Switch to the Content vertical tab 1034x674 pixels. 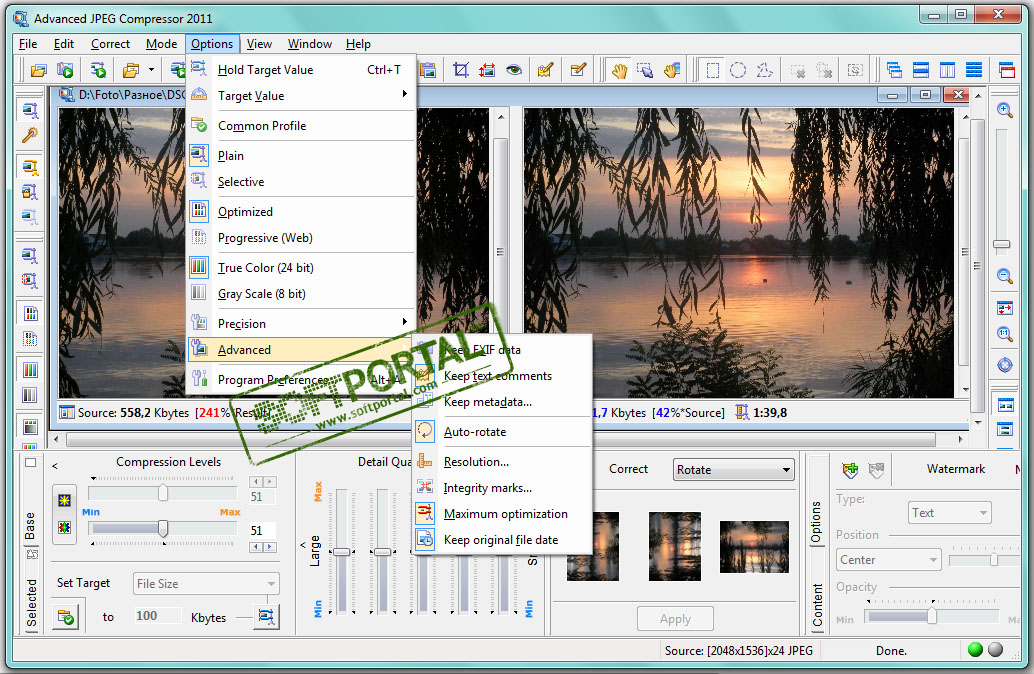(818, 605)
